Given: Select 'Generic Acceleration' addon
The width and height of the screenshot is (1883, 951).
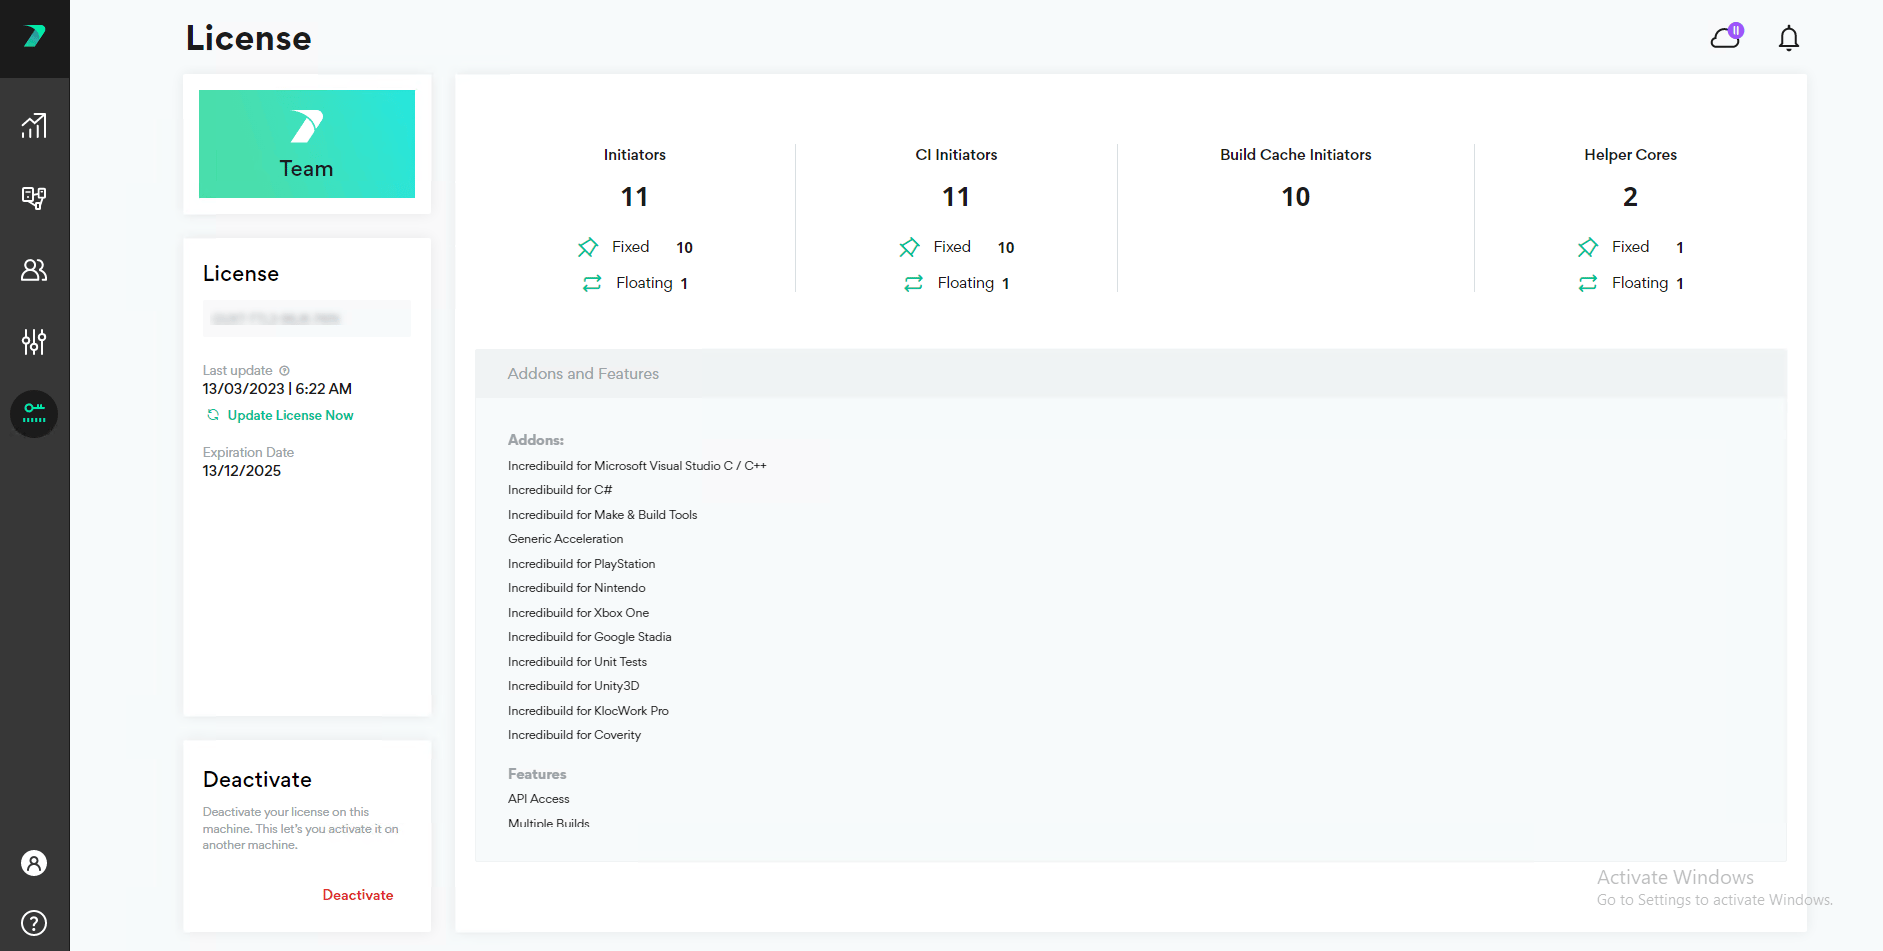Looking at the screenshot, I should click(x=565, y=539).
